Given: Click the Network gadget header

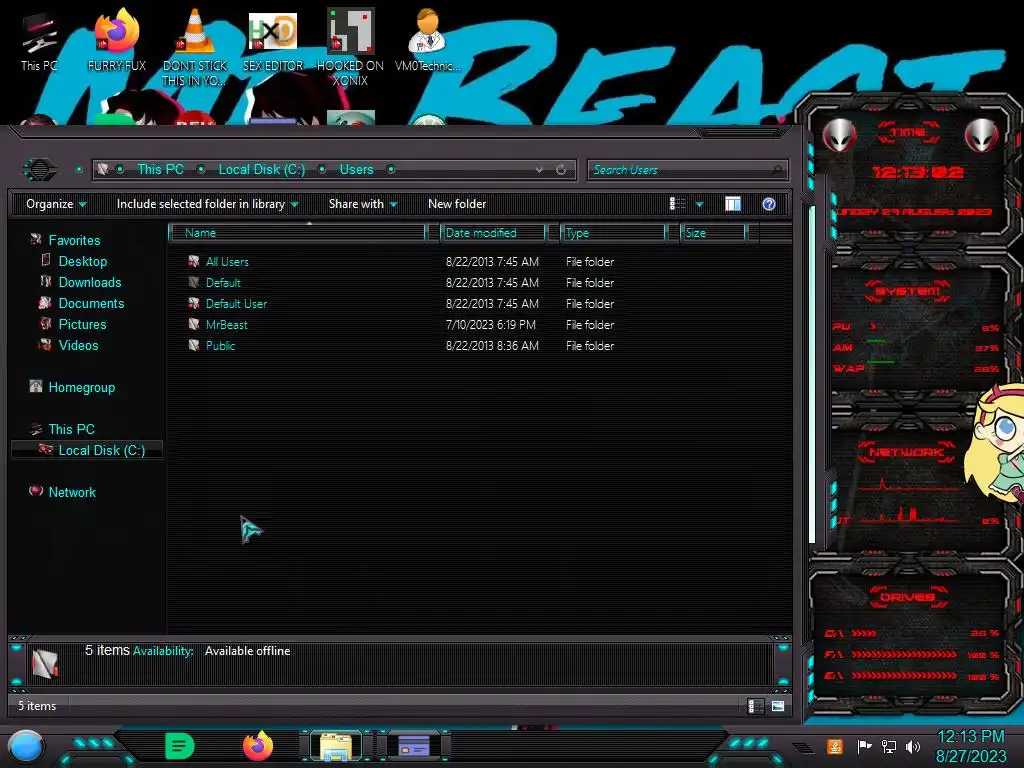Looking at the screenshot, I should (906, 452).
